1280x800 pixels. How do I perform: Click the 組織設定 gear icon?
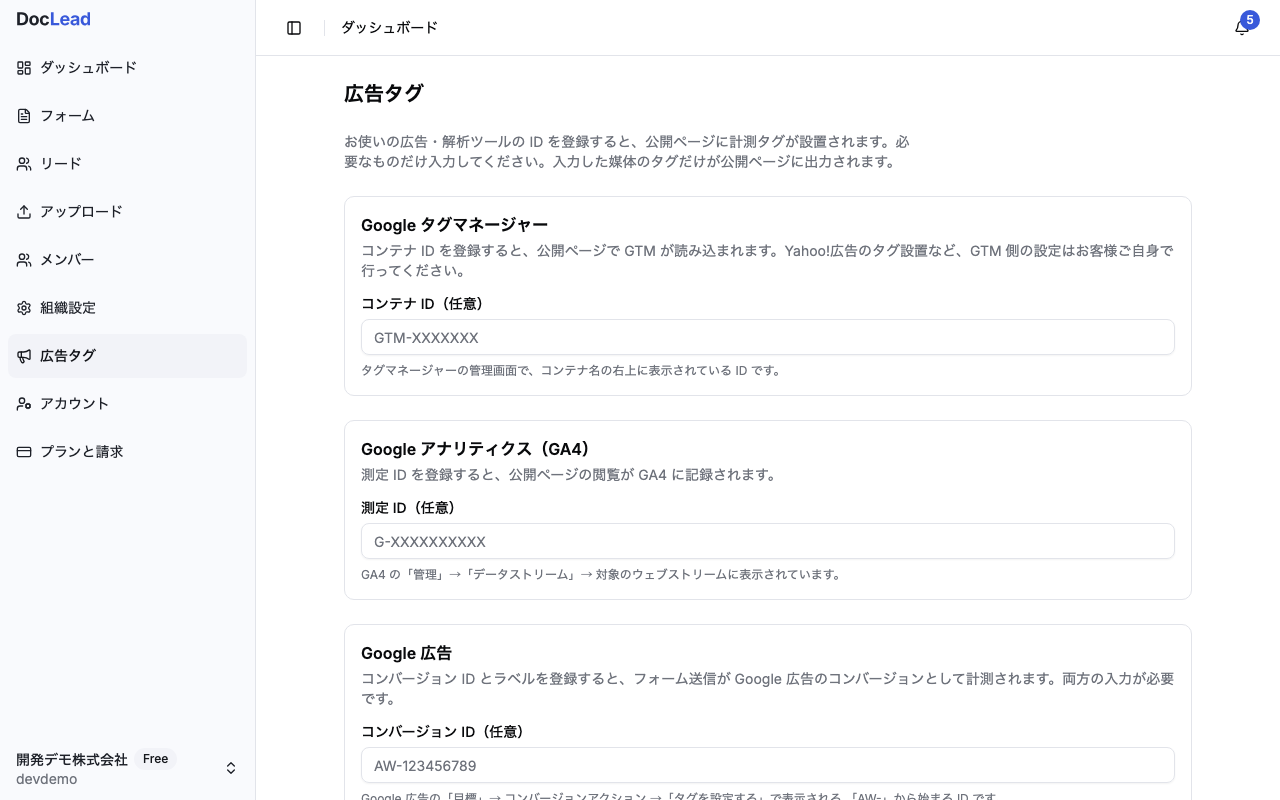pyautogui.click(x=24, y=308)
